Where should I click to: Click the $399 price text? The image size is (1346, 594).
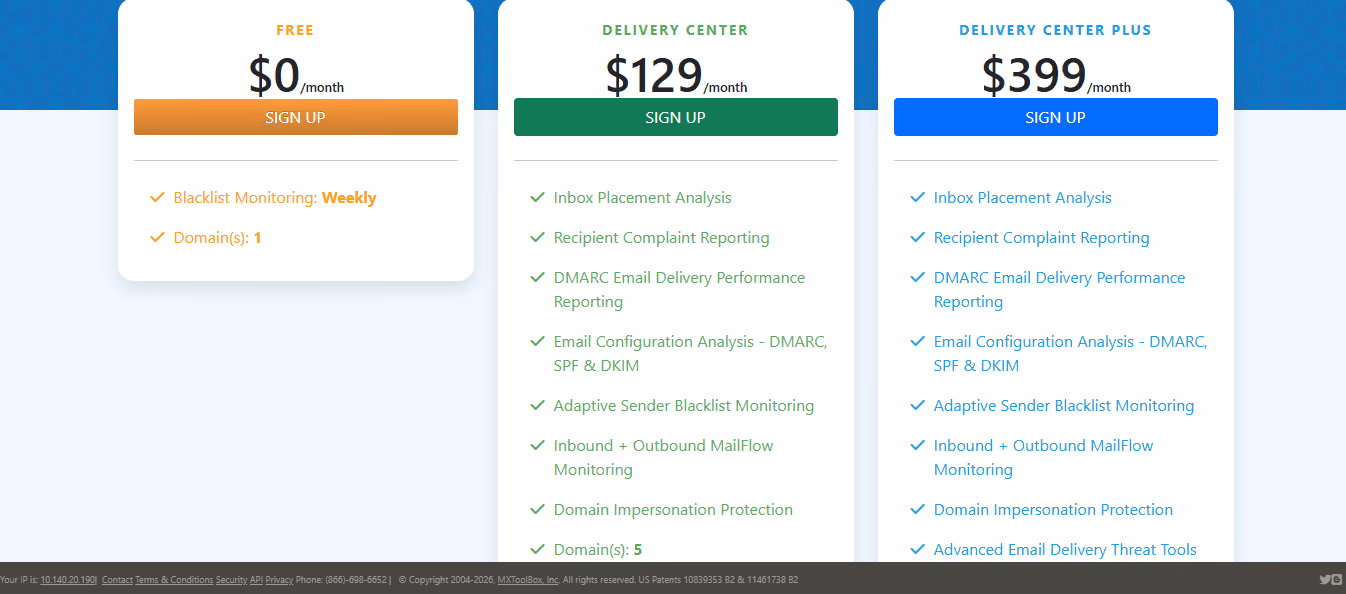pos(1034,76)
